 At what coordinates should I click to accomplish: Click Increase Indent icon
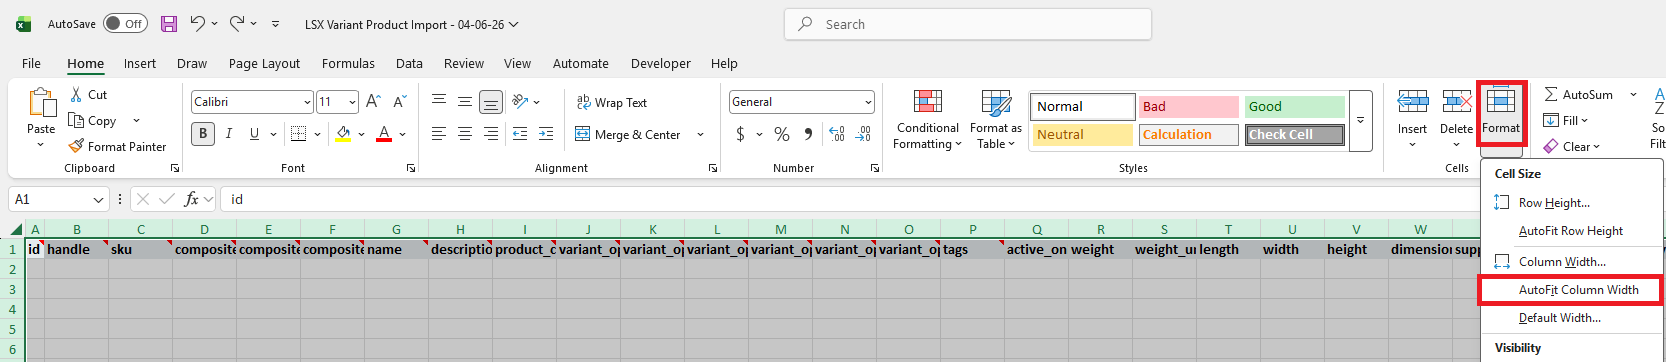[546, 134]
